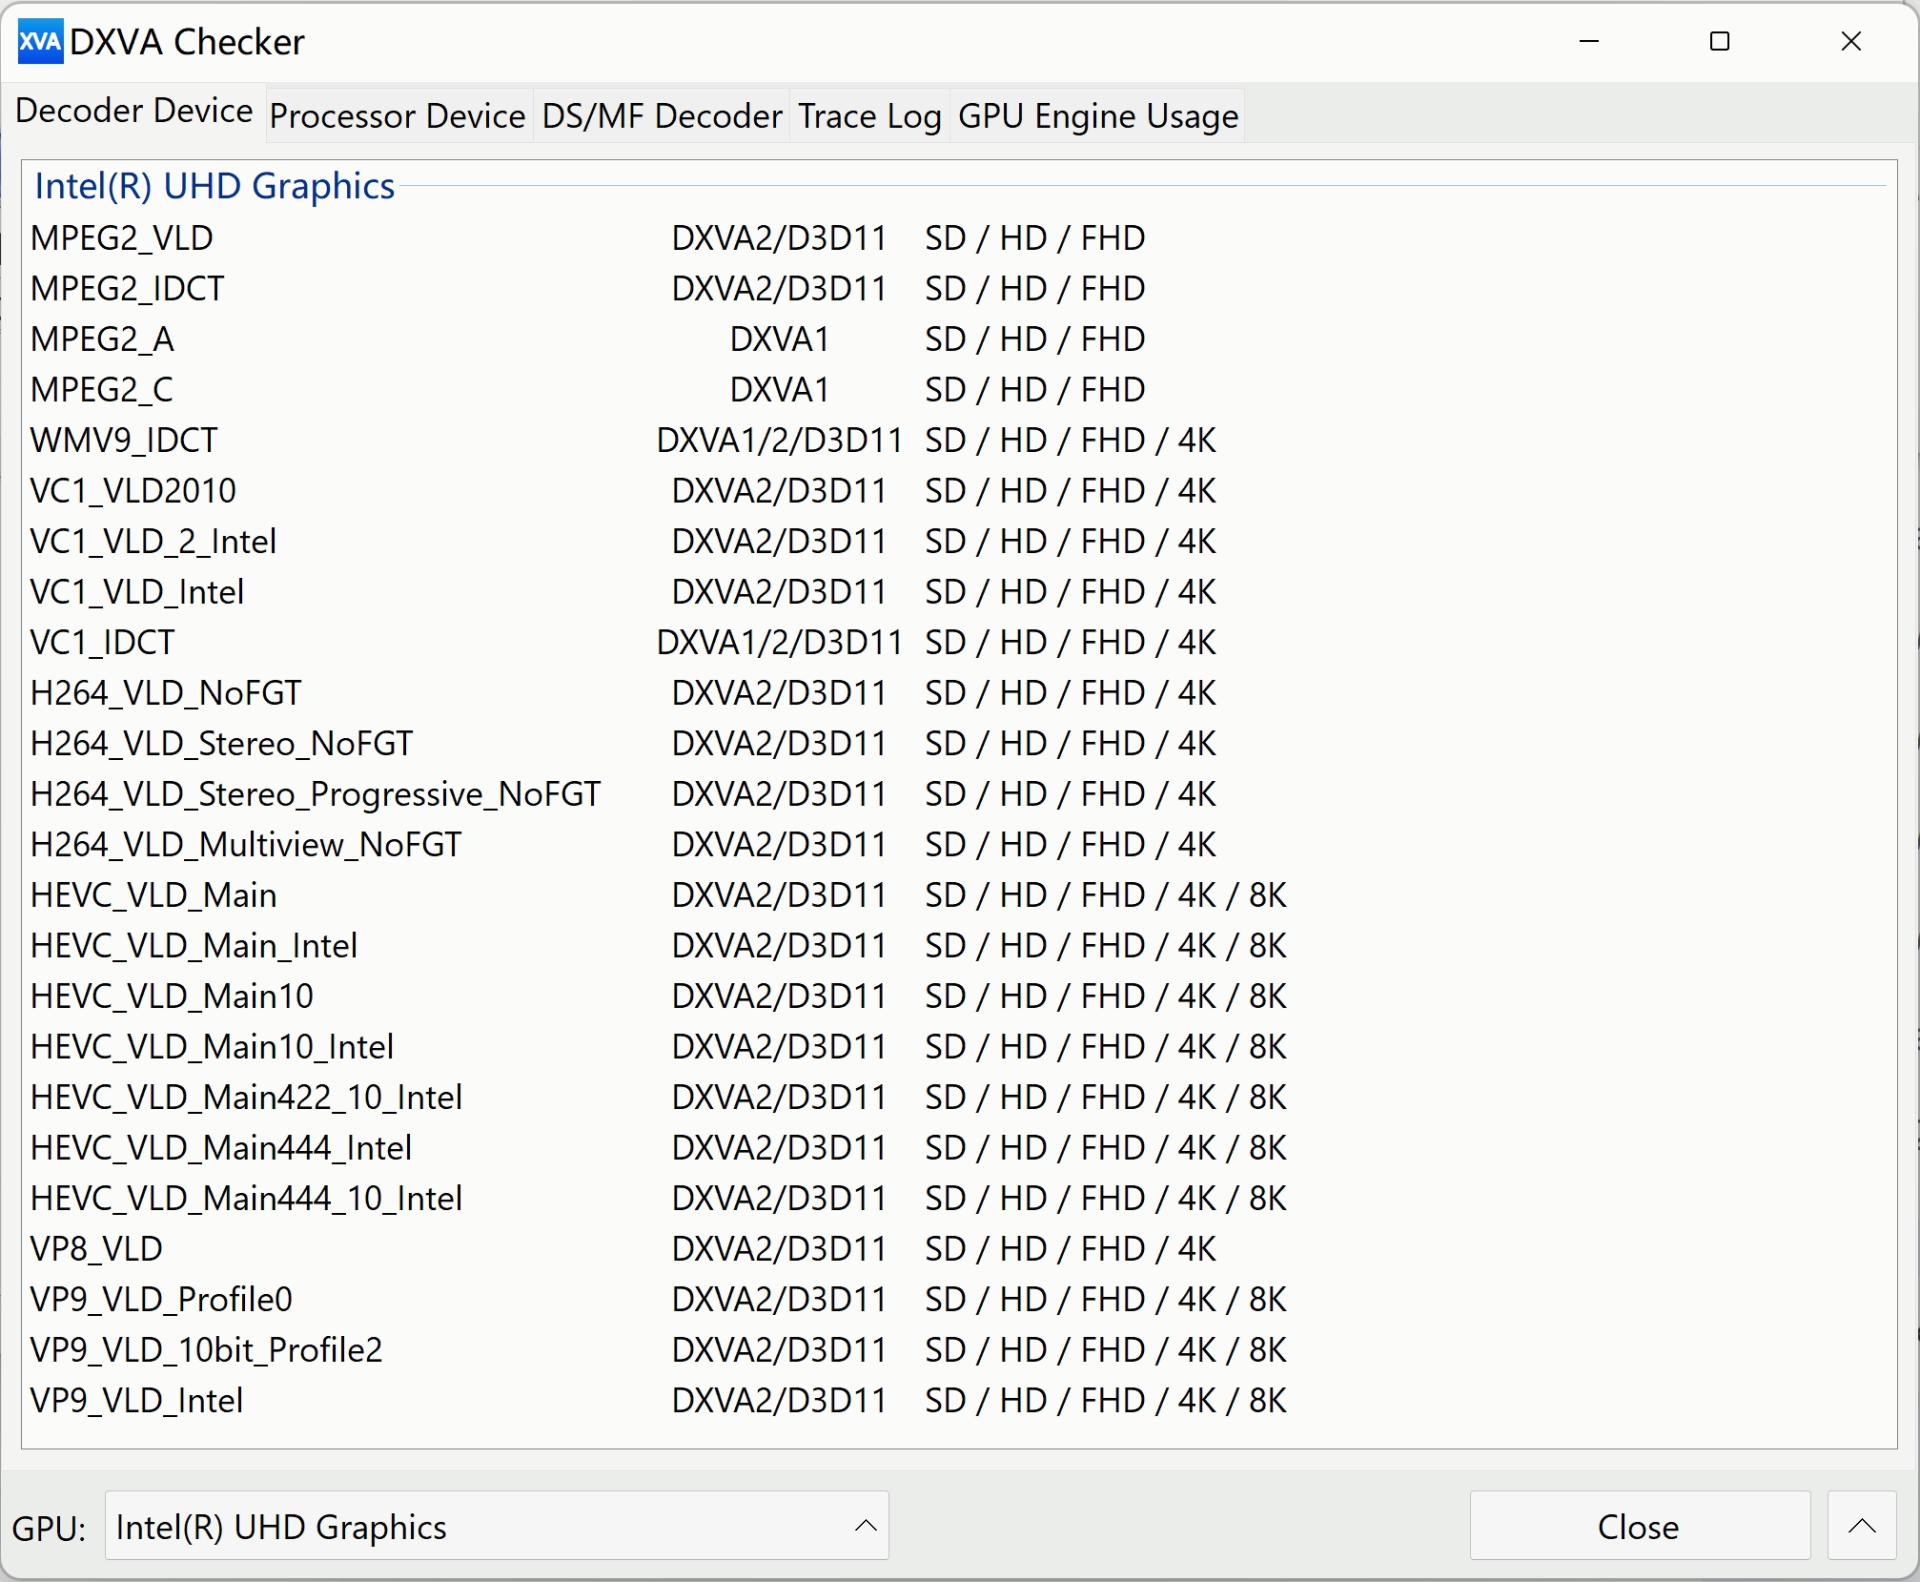
Task: Expand options with arrow beside Close
Action: tap(1861, 1526)
